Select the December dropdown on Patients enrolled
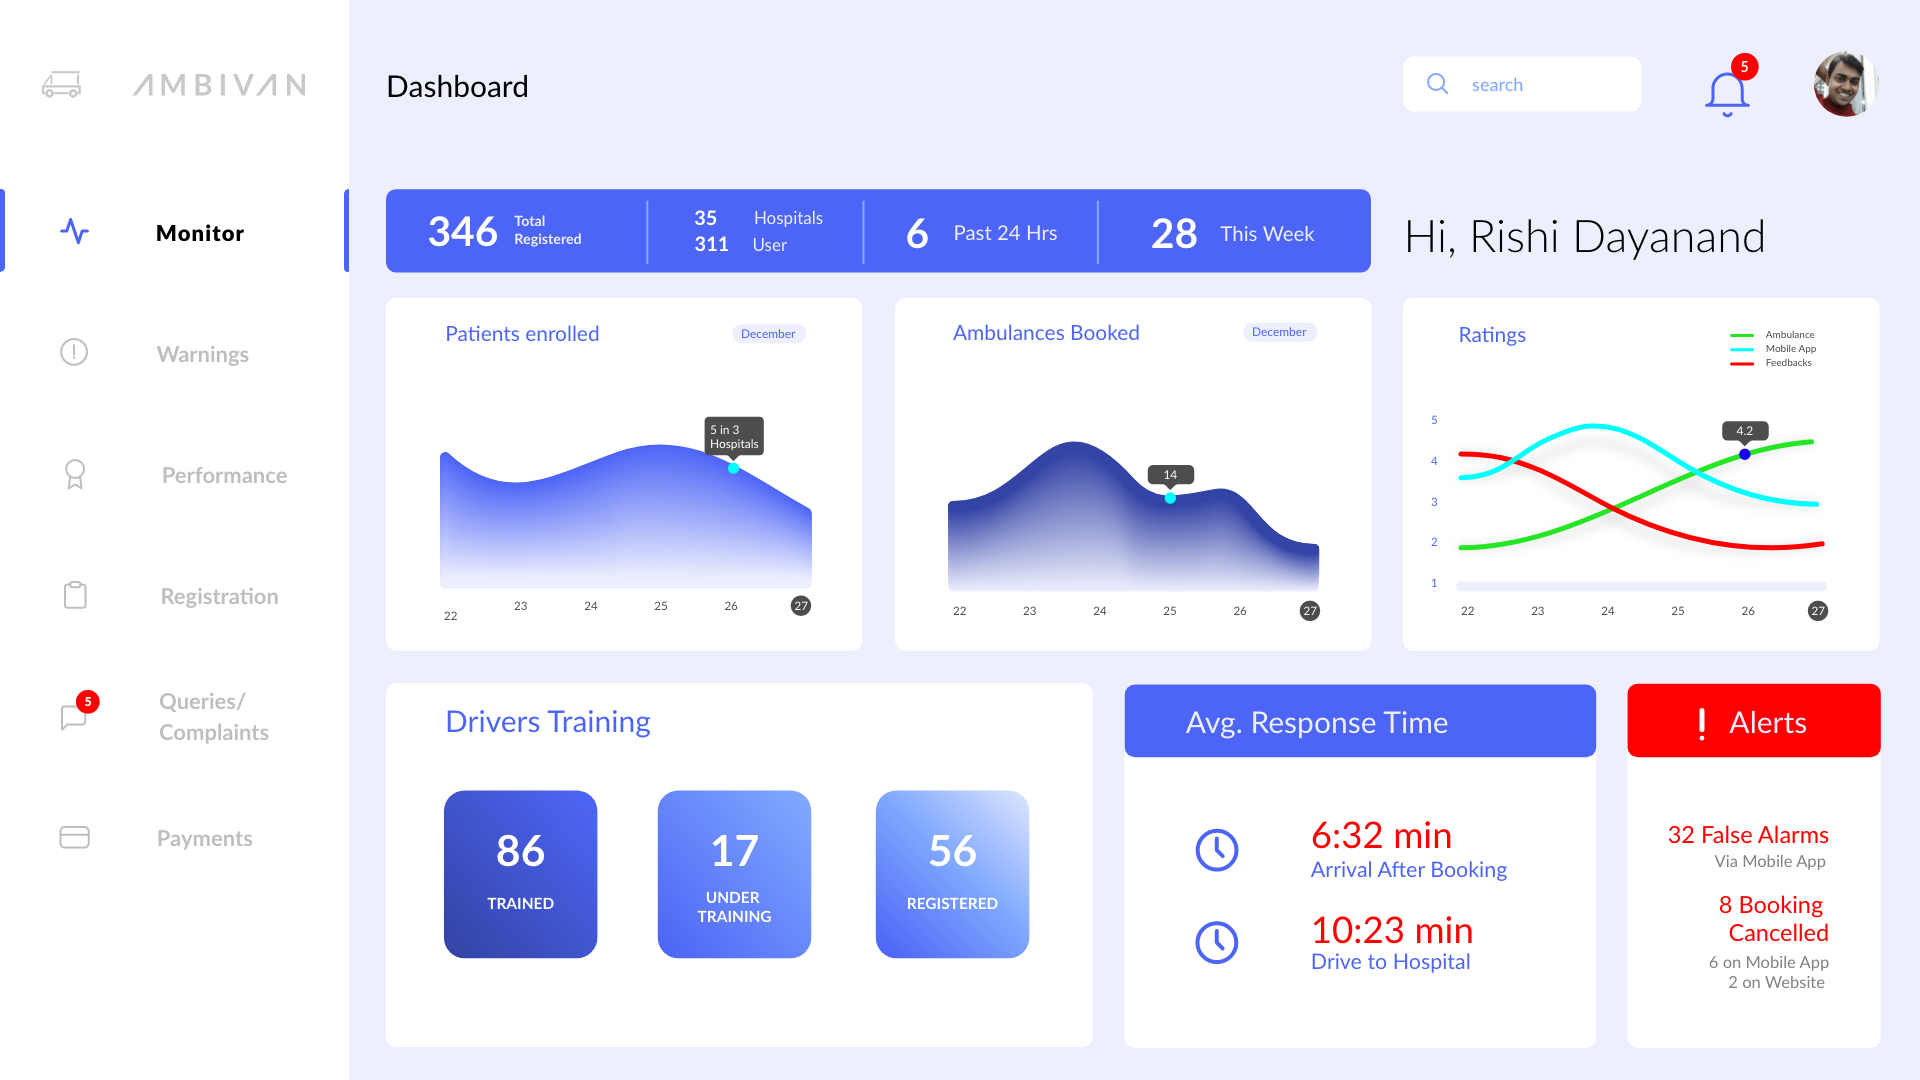Image resolution: width=1920 pixels, height=1080 pixels. 765,332
